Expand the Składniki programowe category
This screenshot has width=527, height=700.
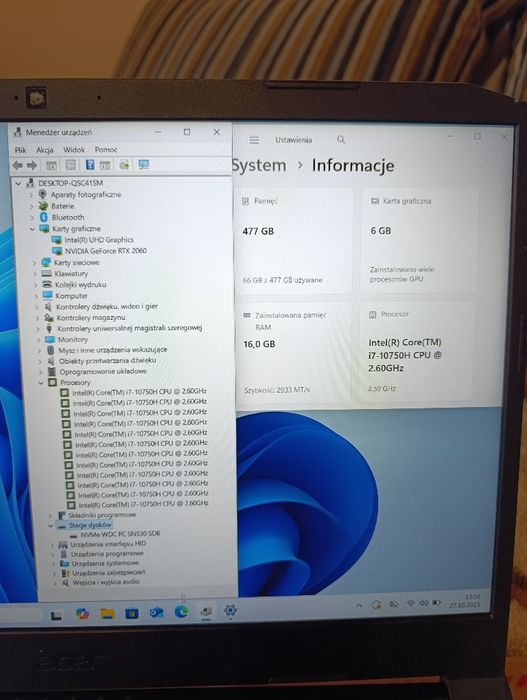coord(50,515)
